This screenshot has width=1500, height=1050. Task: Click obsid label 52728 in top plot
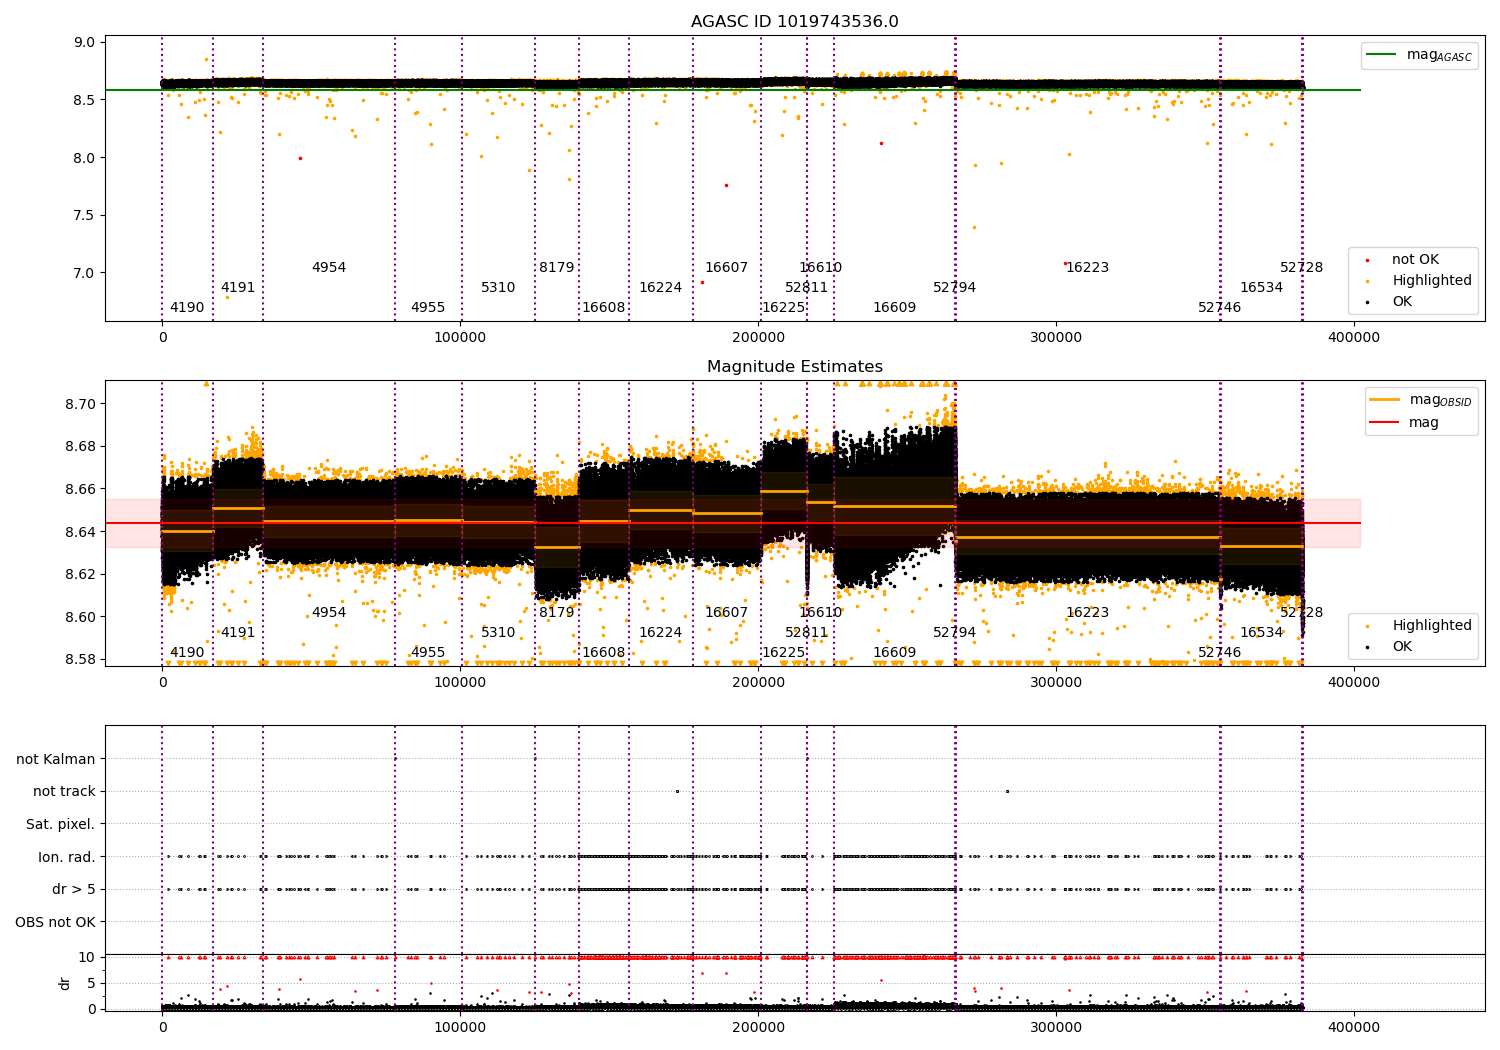[x=1302, y=267]
